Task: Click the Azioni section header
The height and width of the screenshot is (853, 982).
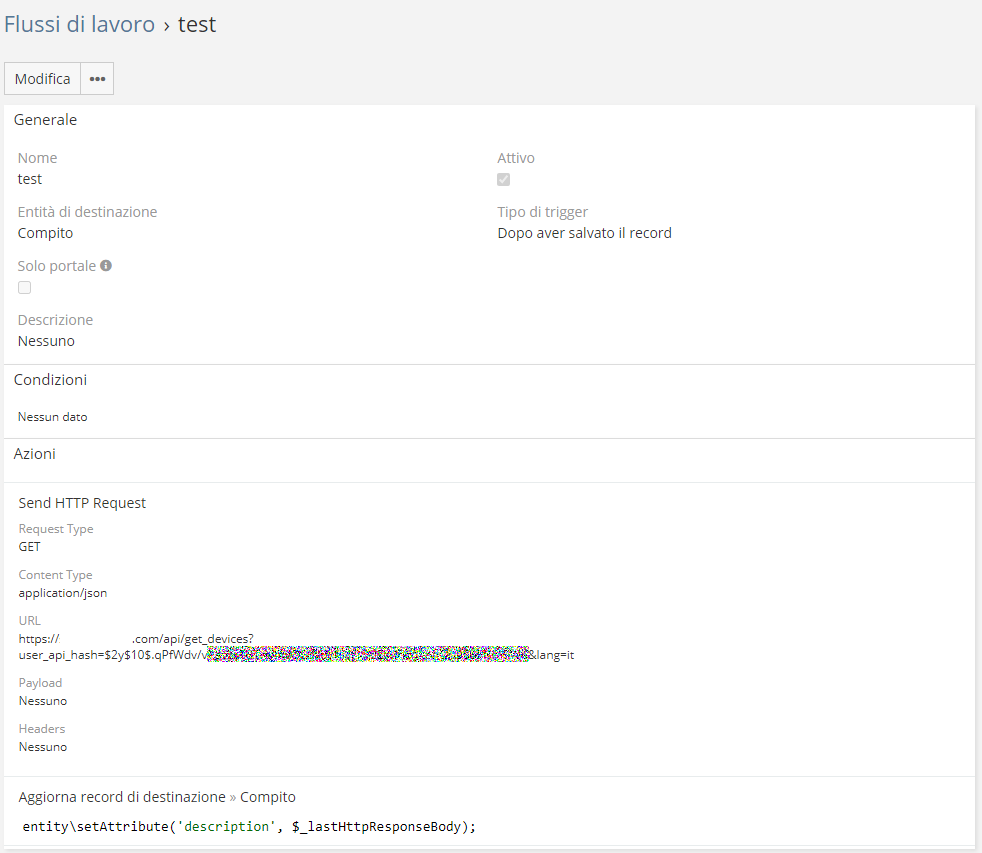Action: pyautogui.click(x=35, y=454)
